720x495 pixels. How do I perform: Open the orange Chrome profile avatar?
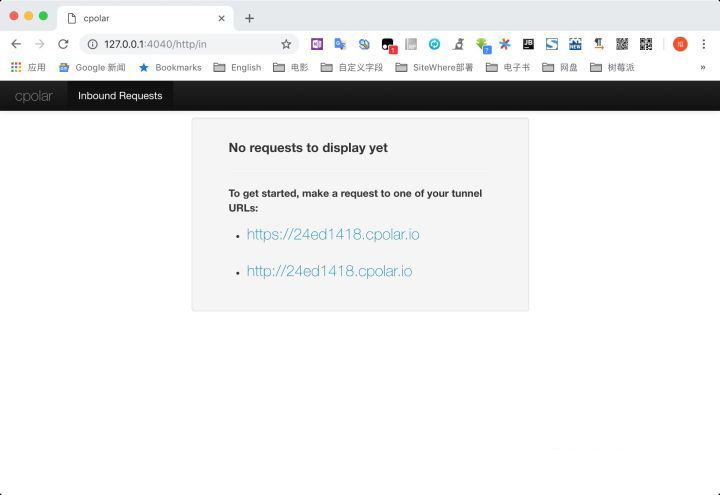680,44
